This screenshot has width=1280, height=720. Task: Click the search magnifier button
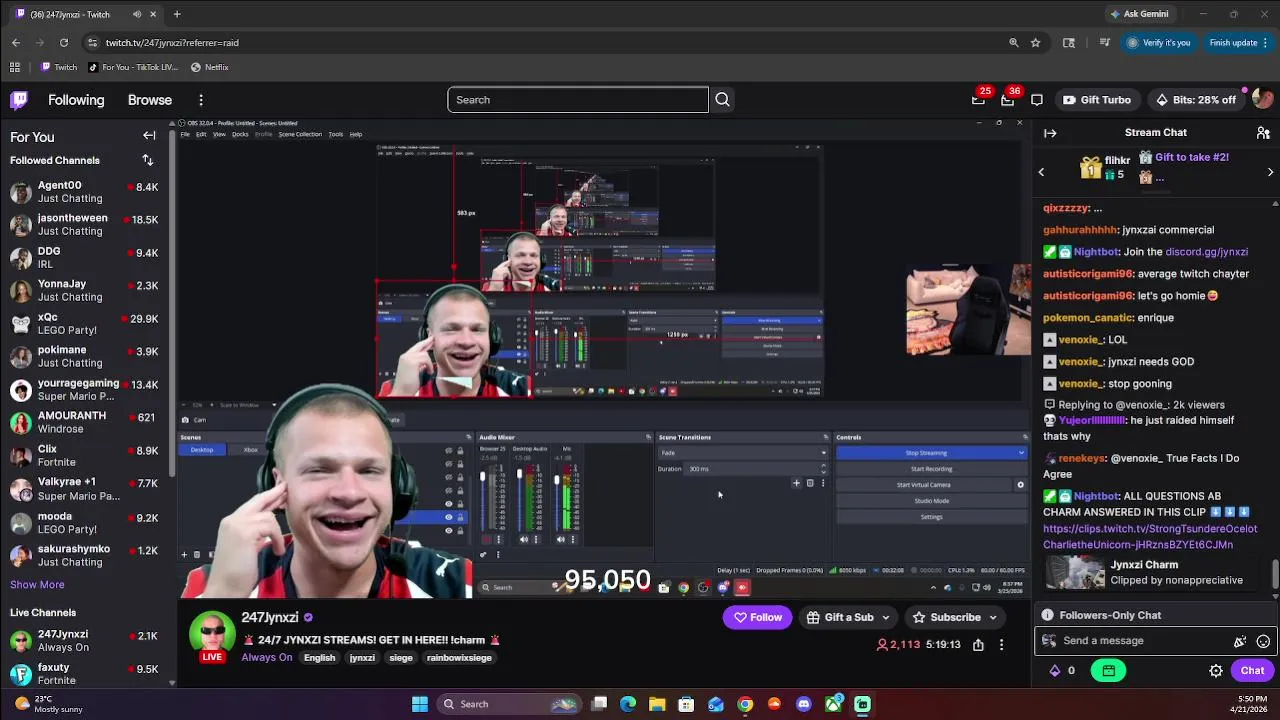722,100
